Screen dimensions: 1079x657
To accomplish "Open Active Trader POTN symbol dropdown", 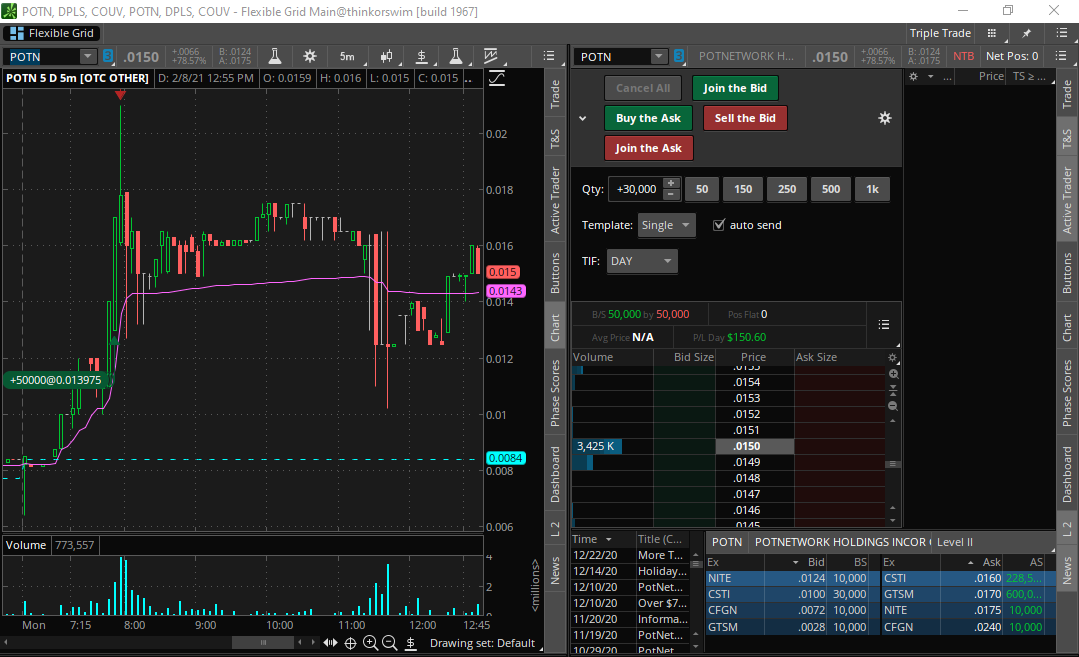I will [x=659, y=56].
